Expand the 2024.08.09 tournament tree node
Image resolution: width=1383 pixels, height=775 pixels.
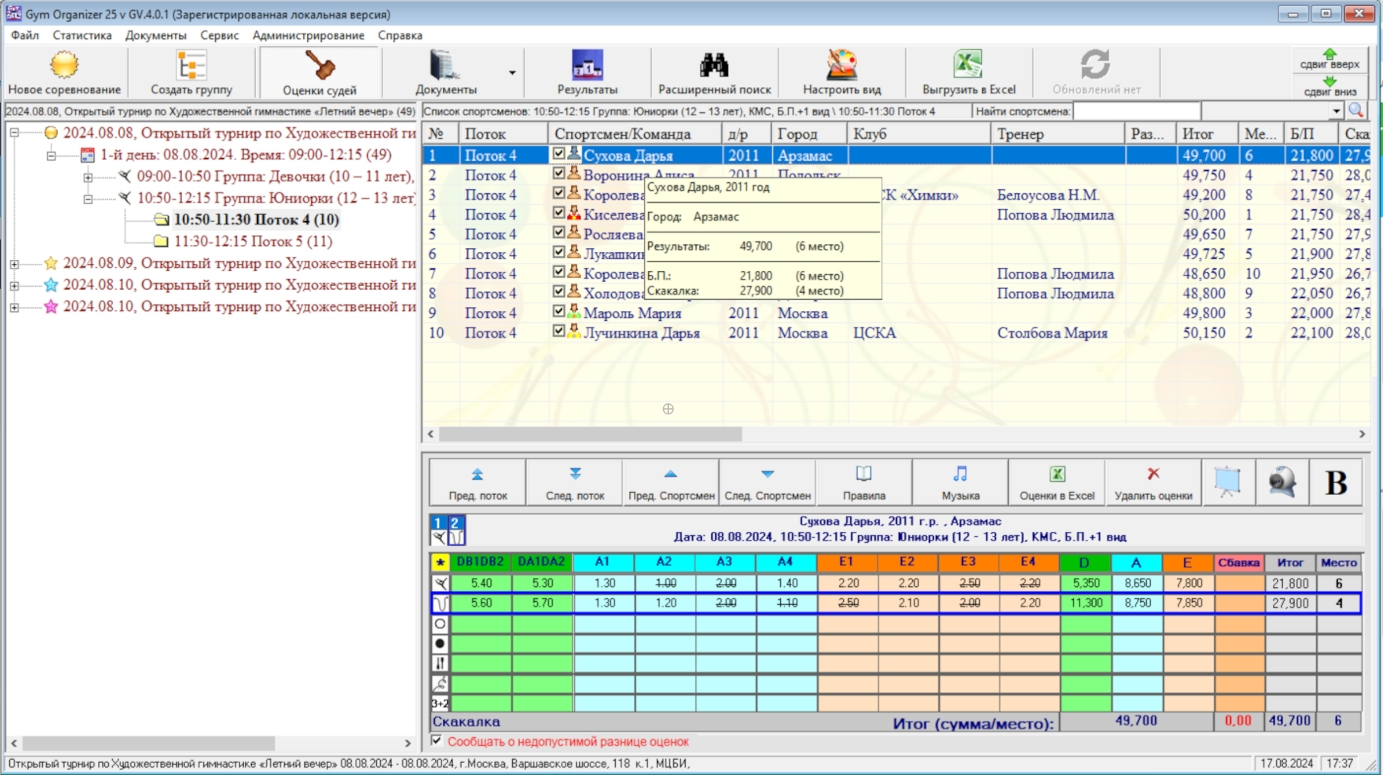point(14,264)
